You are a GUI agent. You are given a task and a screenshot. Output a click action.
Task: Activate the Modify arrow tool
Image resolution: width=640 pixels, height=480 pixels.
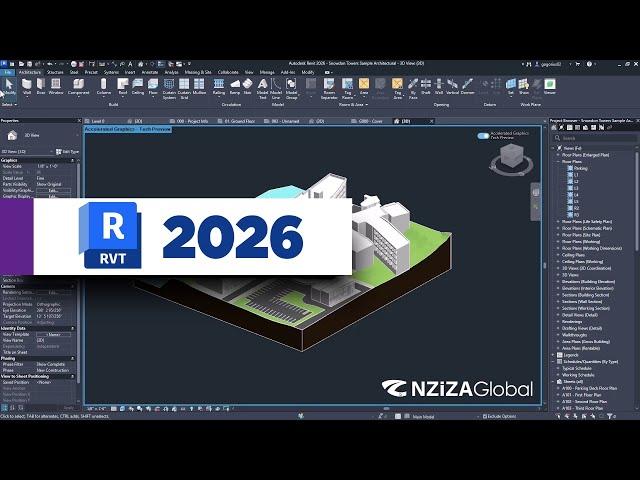point(9,87)
